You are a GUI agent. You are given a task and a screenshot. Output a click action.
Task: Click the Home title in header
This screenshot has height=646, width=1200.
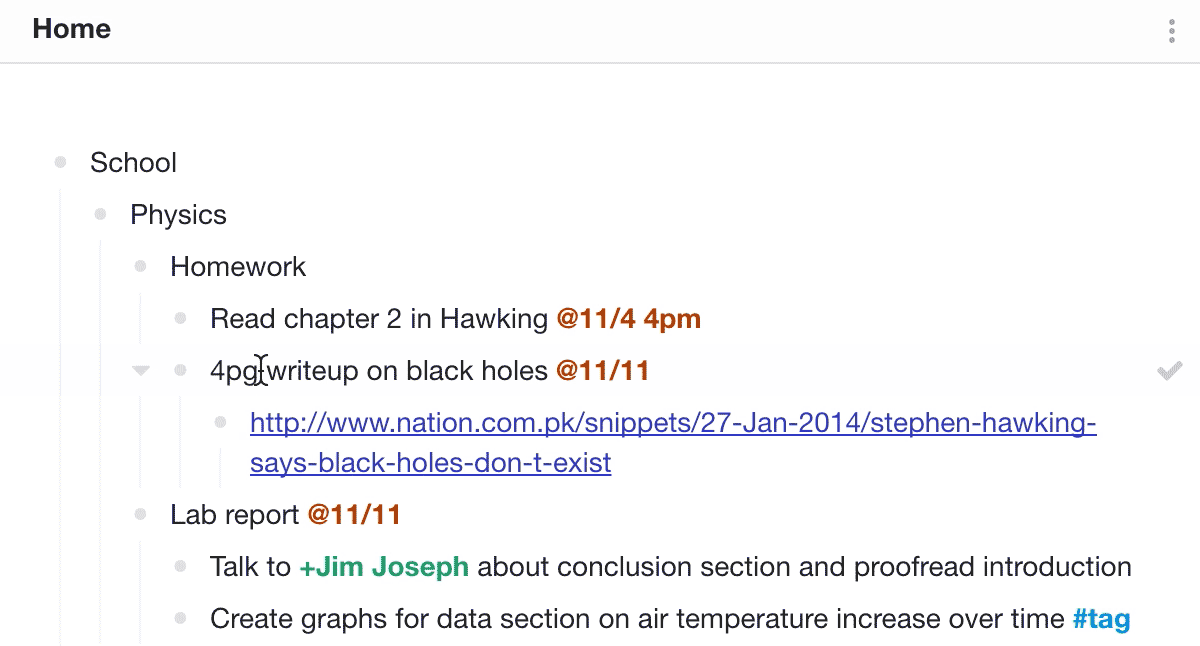point(72,29)
